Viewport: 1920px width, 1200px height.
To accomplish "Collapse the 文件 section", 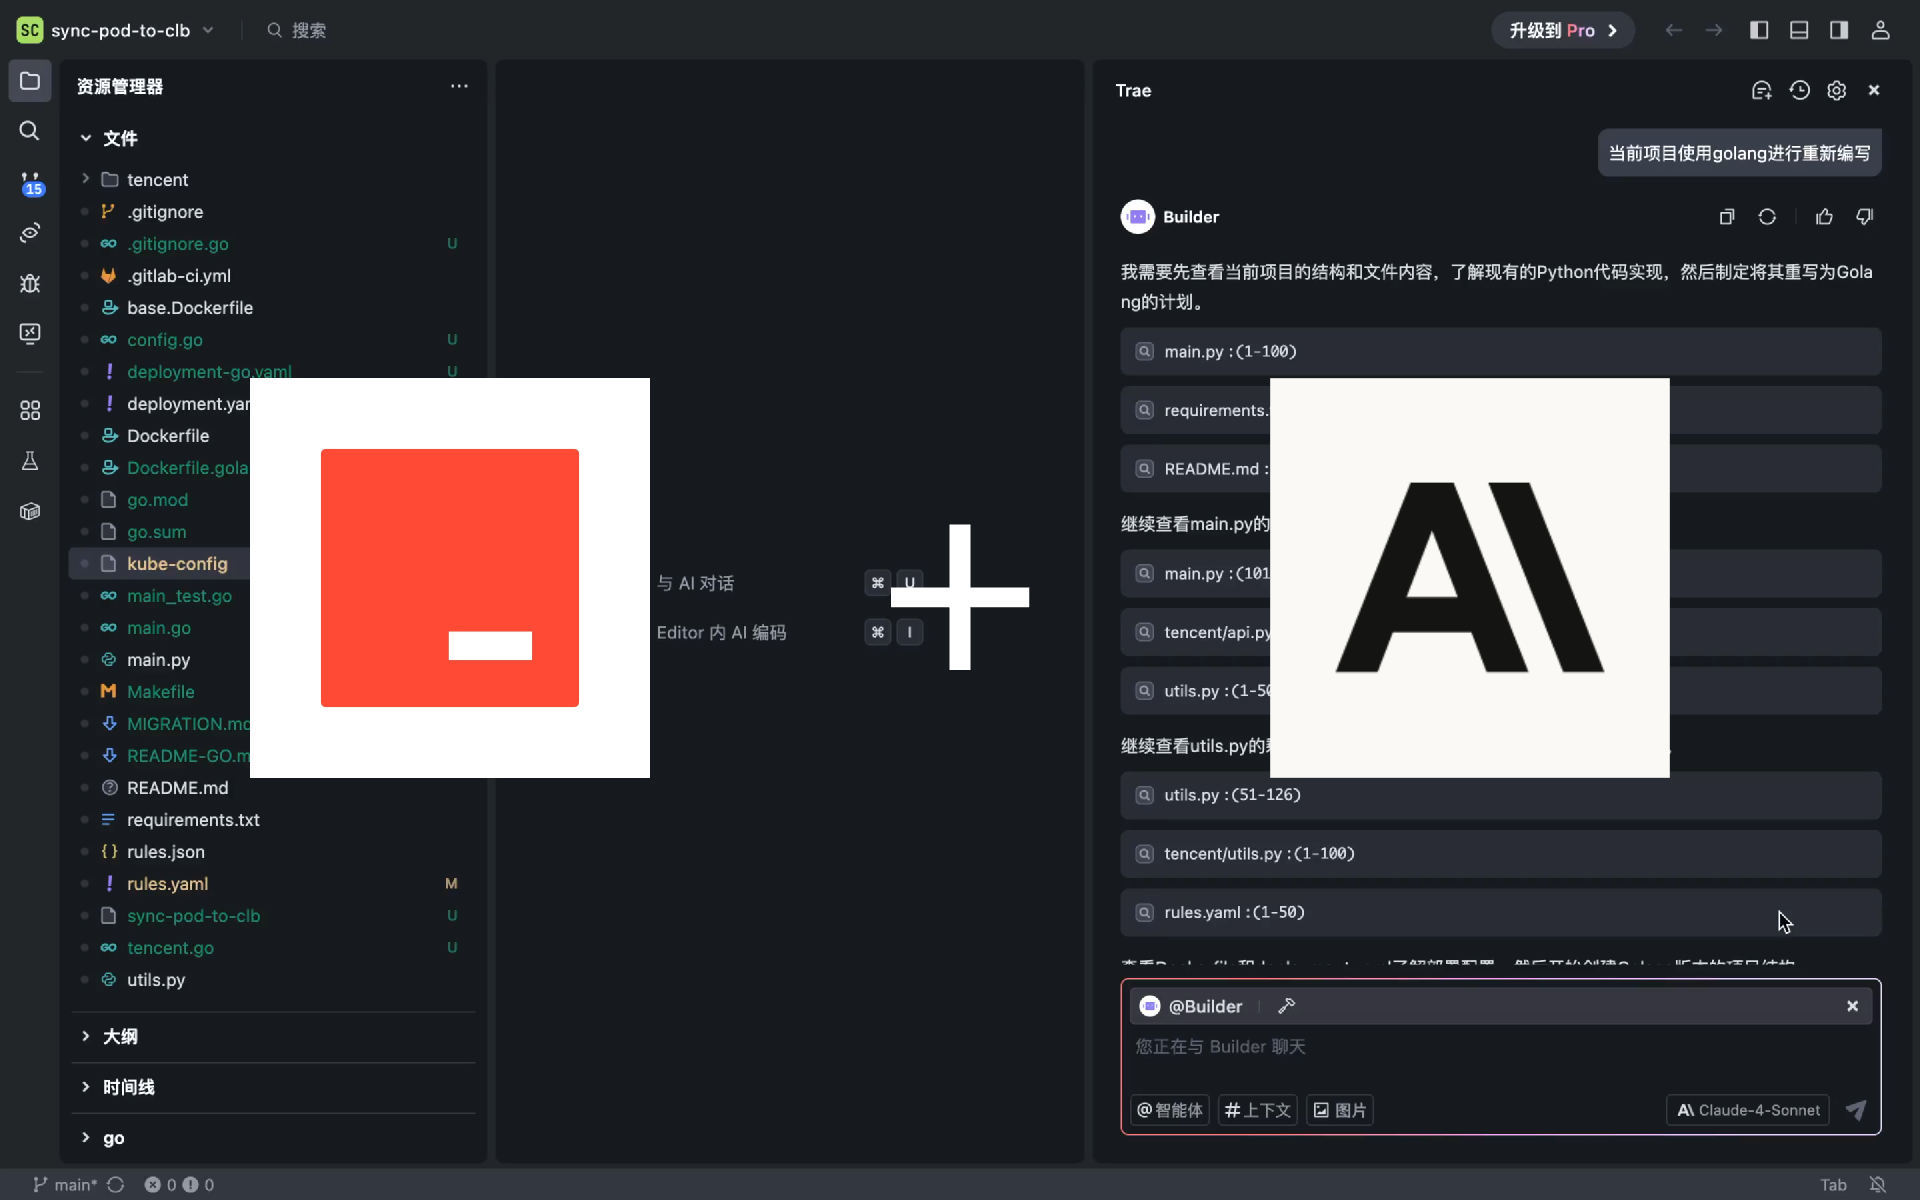I will [x=86, y=138].
